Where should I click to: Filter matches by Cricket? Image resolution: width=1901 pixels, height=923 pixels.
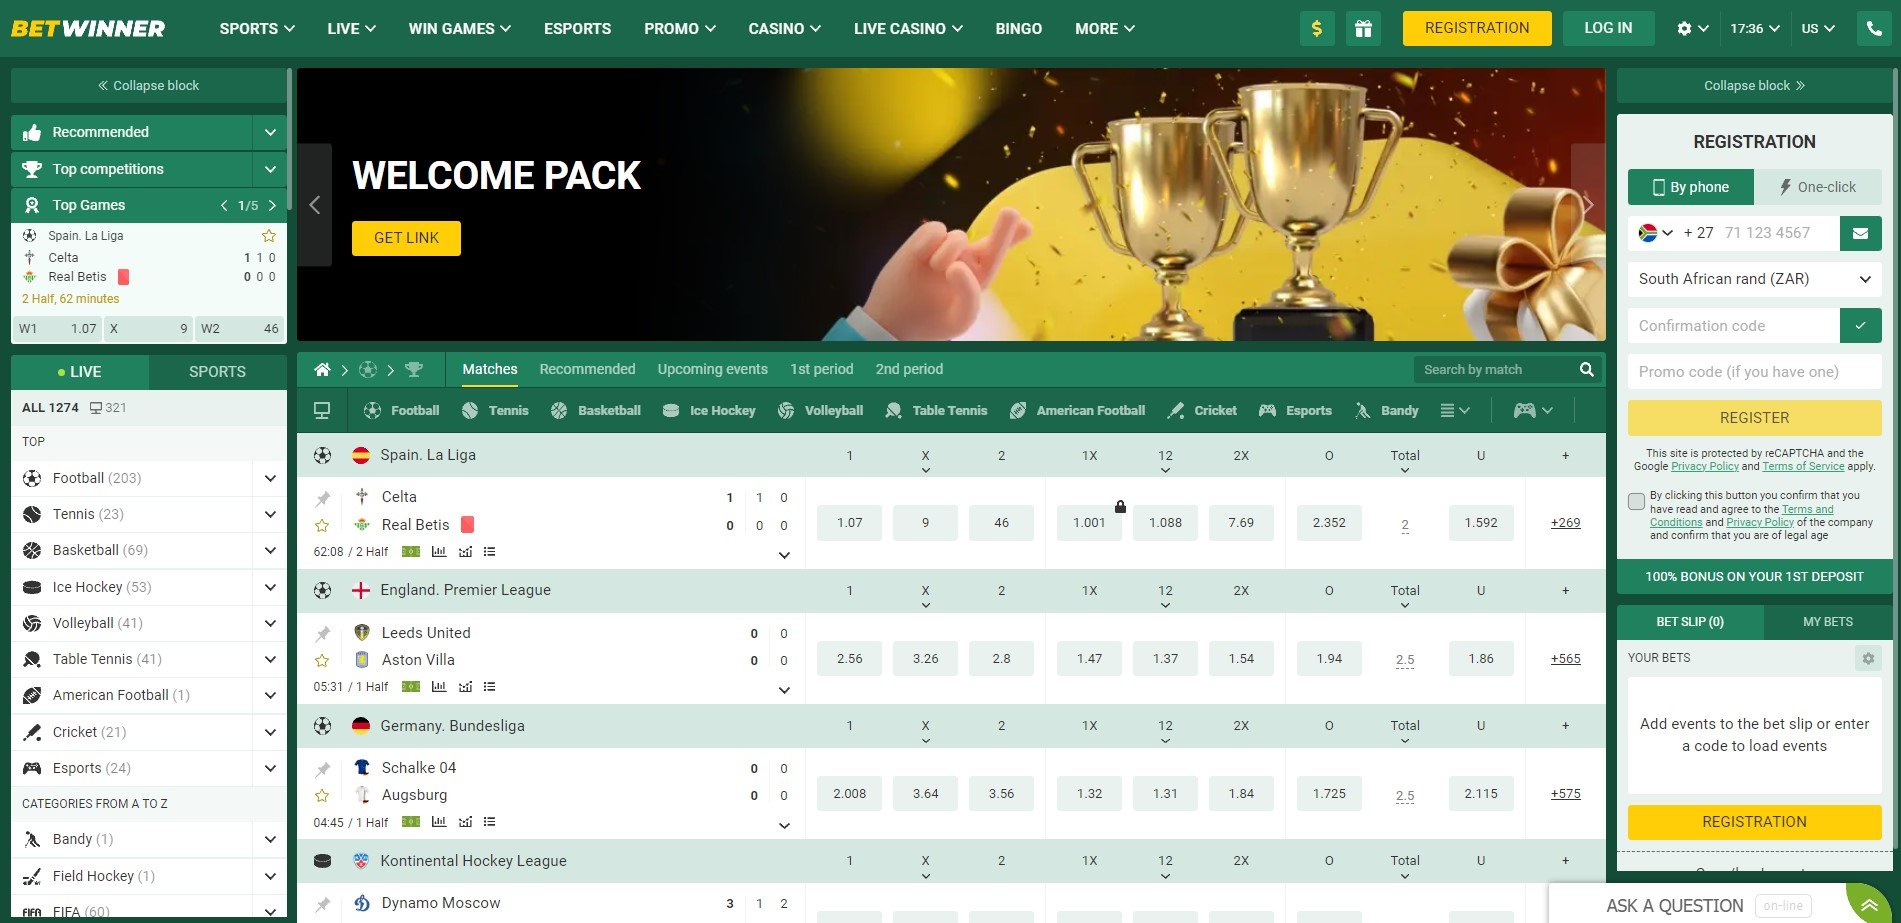pos(1202,411)
